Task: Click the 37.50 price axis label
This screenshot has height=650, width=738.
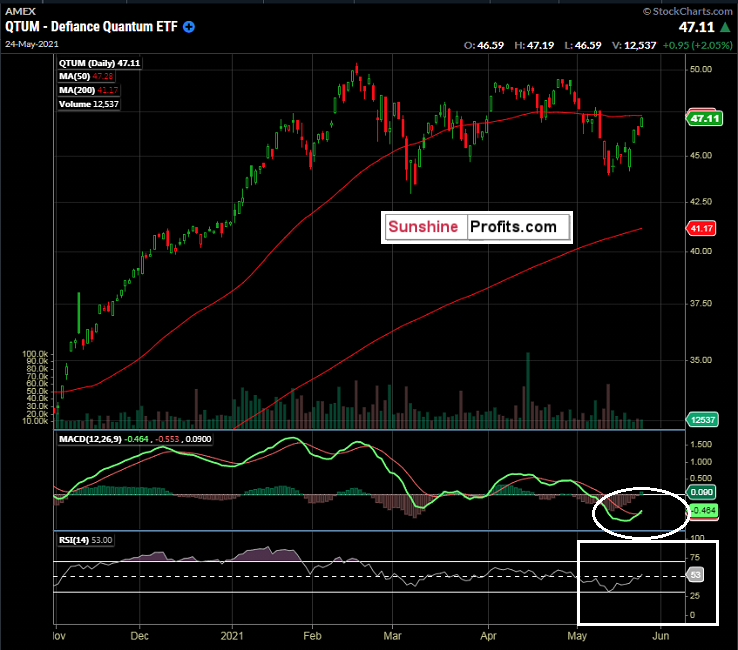Action: point(701,303)
